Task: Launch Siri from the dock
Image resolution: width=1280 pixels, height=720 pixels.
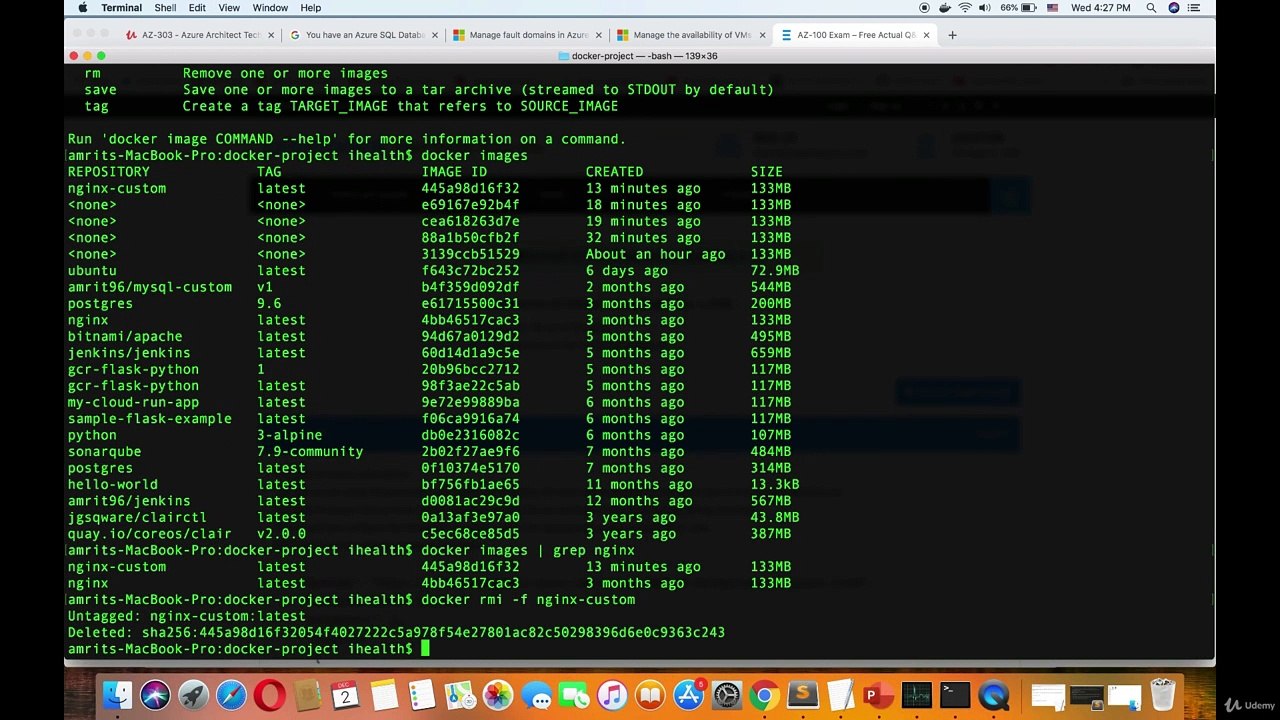Action: tap(155, 695)
